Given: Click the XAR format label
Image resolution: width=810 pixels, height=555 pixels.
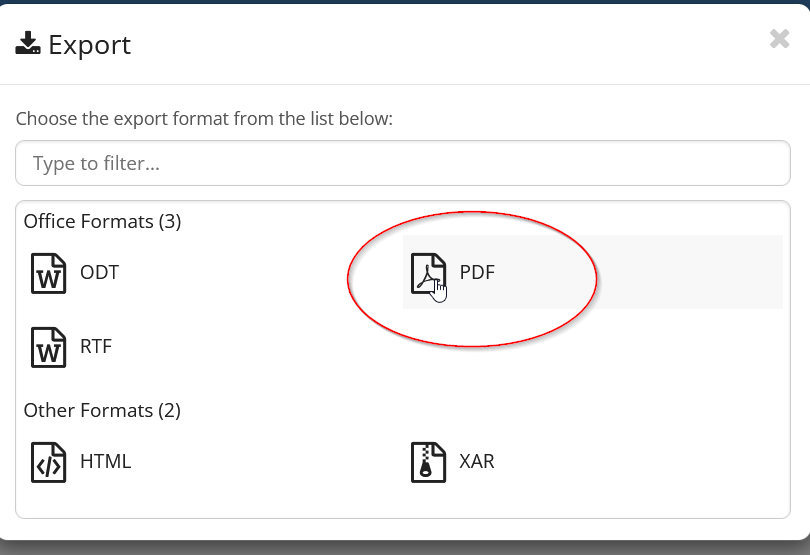Looking at the screenshot, I should click(x=477, y=462).
